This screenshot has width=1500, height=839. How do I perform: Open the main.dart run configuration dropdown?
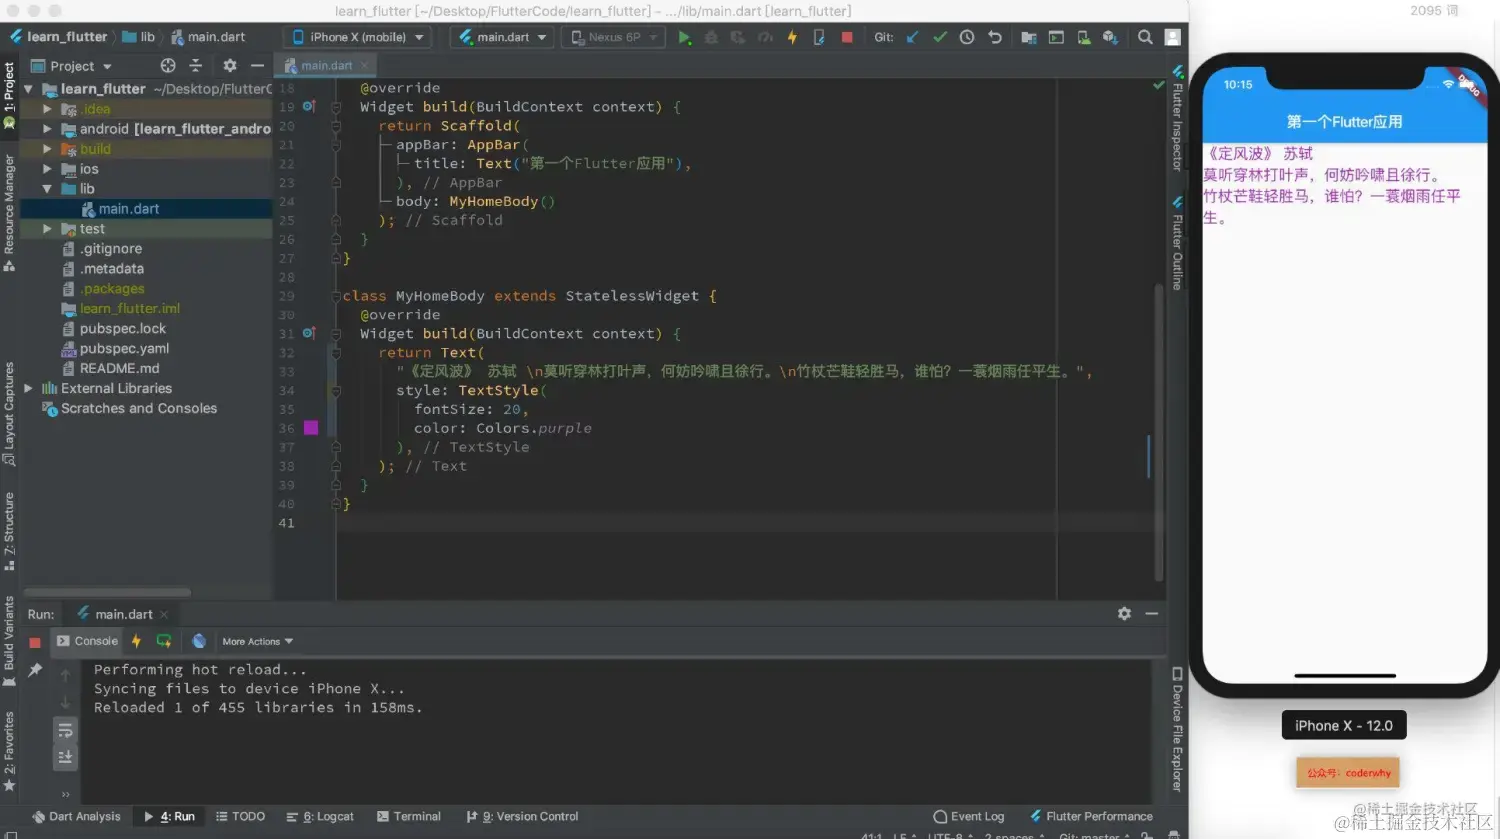(504, 37)
